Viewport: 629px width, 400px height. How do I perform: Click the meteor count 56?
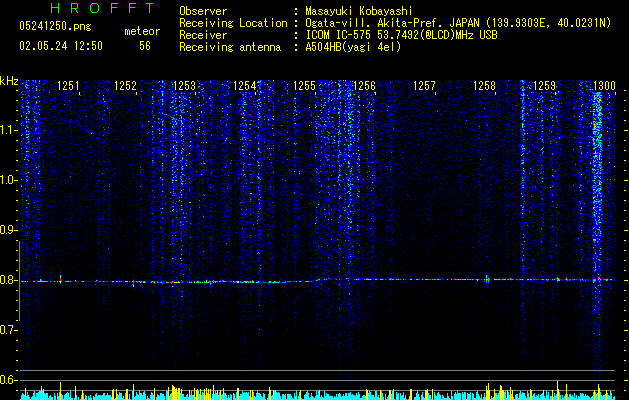145,46
